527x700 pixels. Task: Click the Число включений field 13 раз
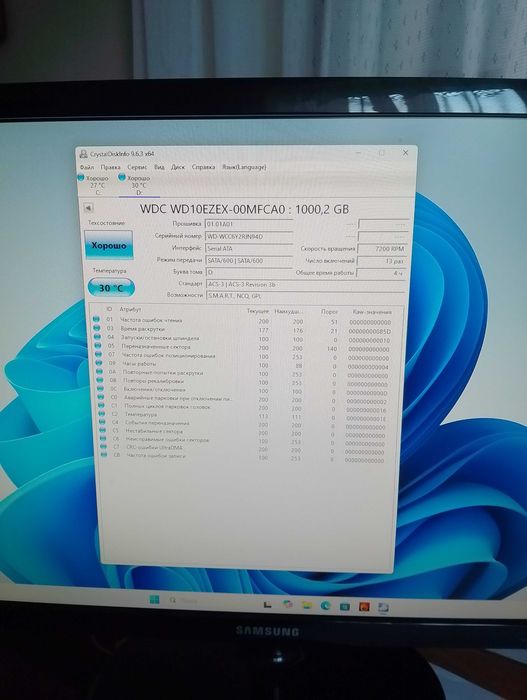click(381, 261)
